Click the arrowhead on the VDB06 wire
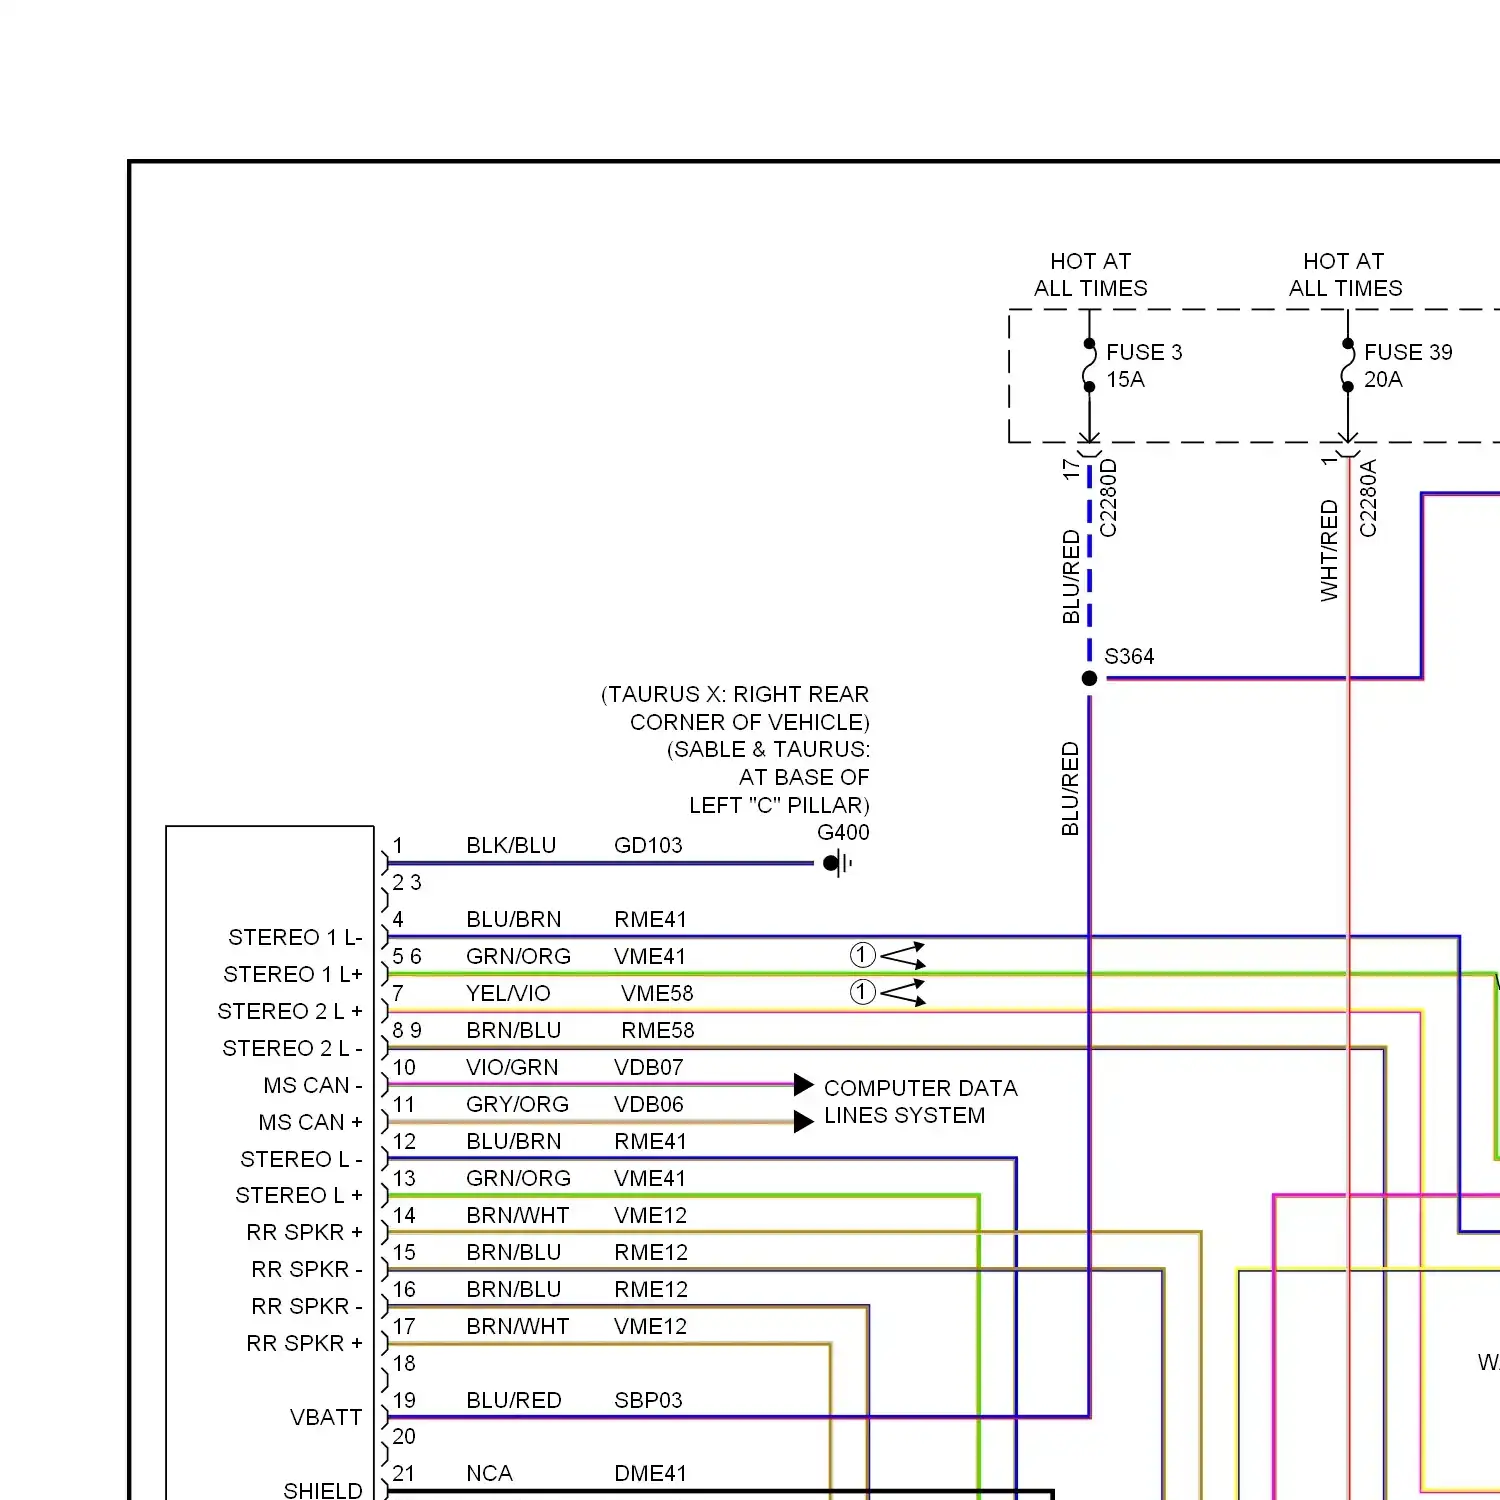This screenshot has height=1500, width=1500. [804, 1122]
